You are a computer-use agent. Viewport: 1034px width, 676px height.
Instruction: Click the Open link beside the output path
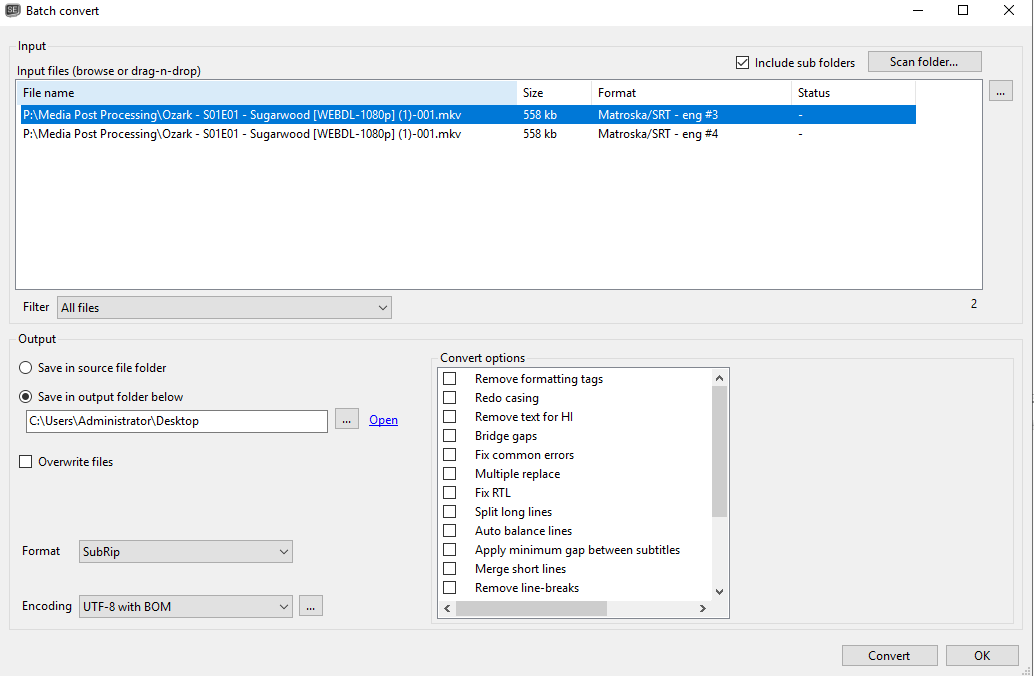[383, 419]
